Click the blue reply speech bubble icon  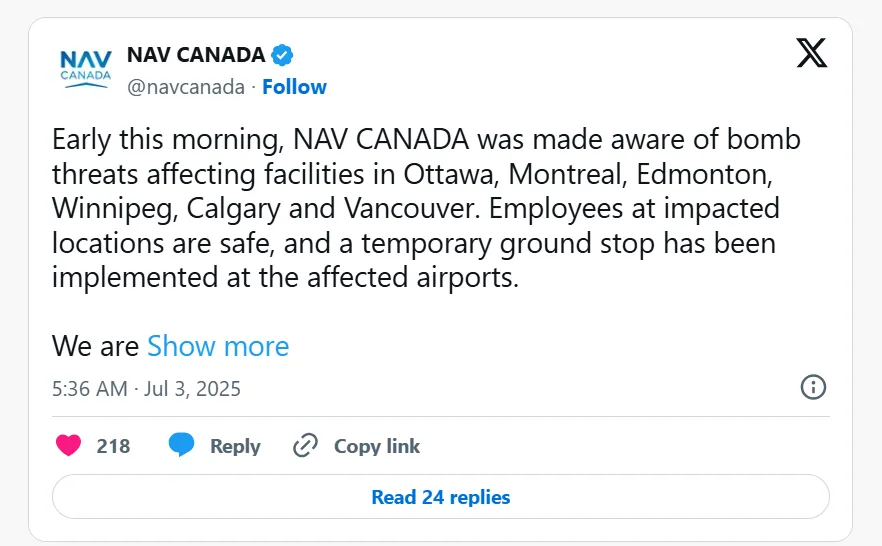coord(181,445)
